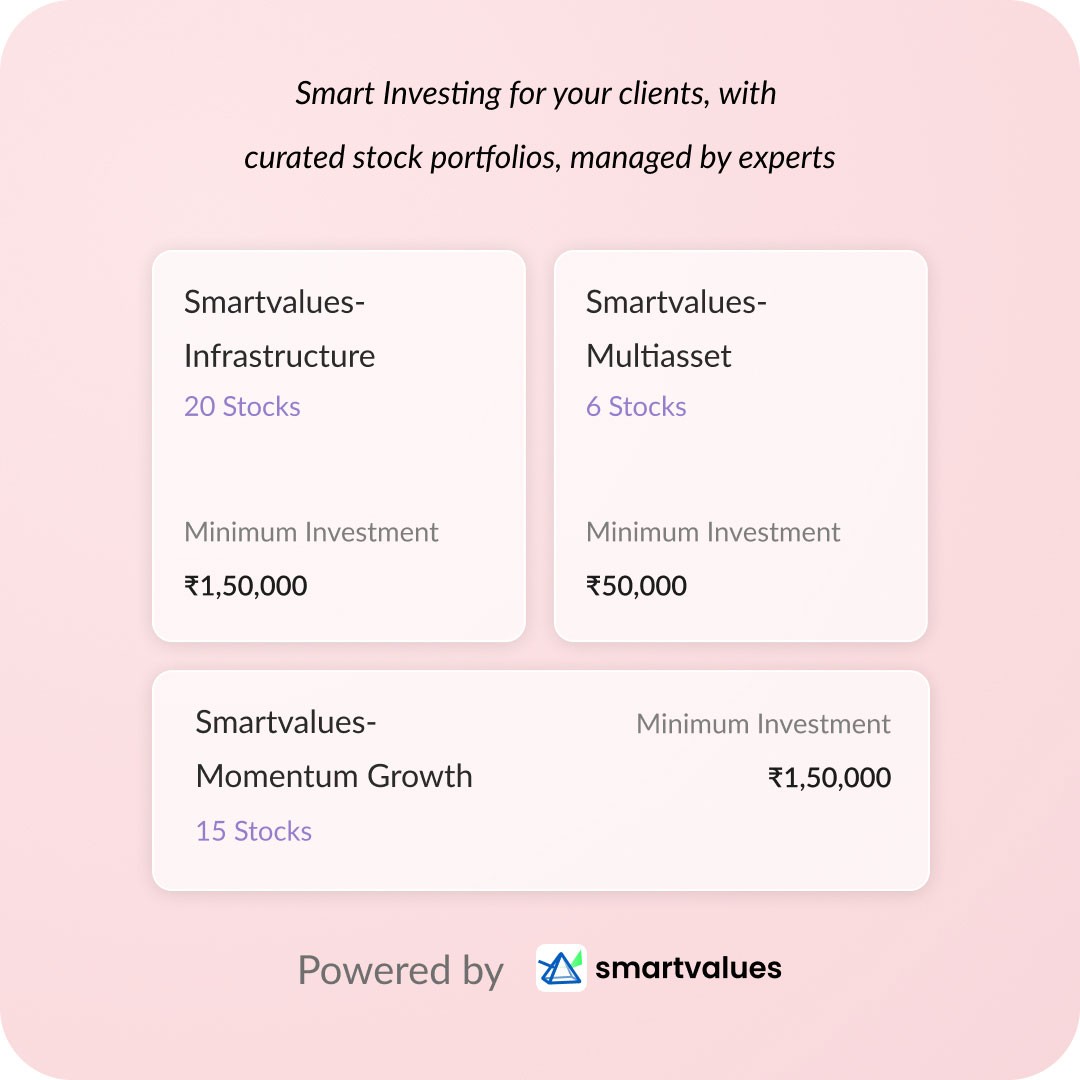This screenshot has height=1080, width=1080.
Task: View the 15 Stocks link
Action: click(254, 831)
